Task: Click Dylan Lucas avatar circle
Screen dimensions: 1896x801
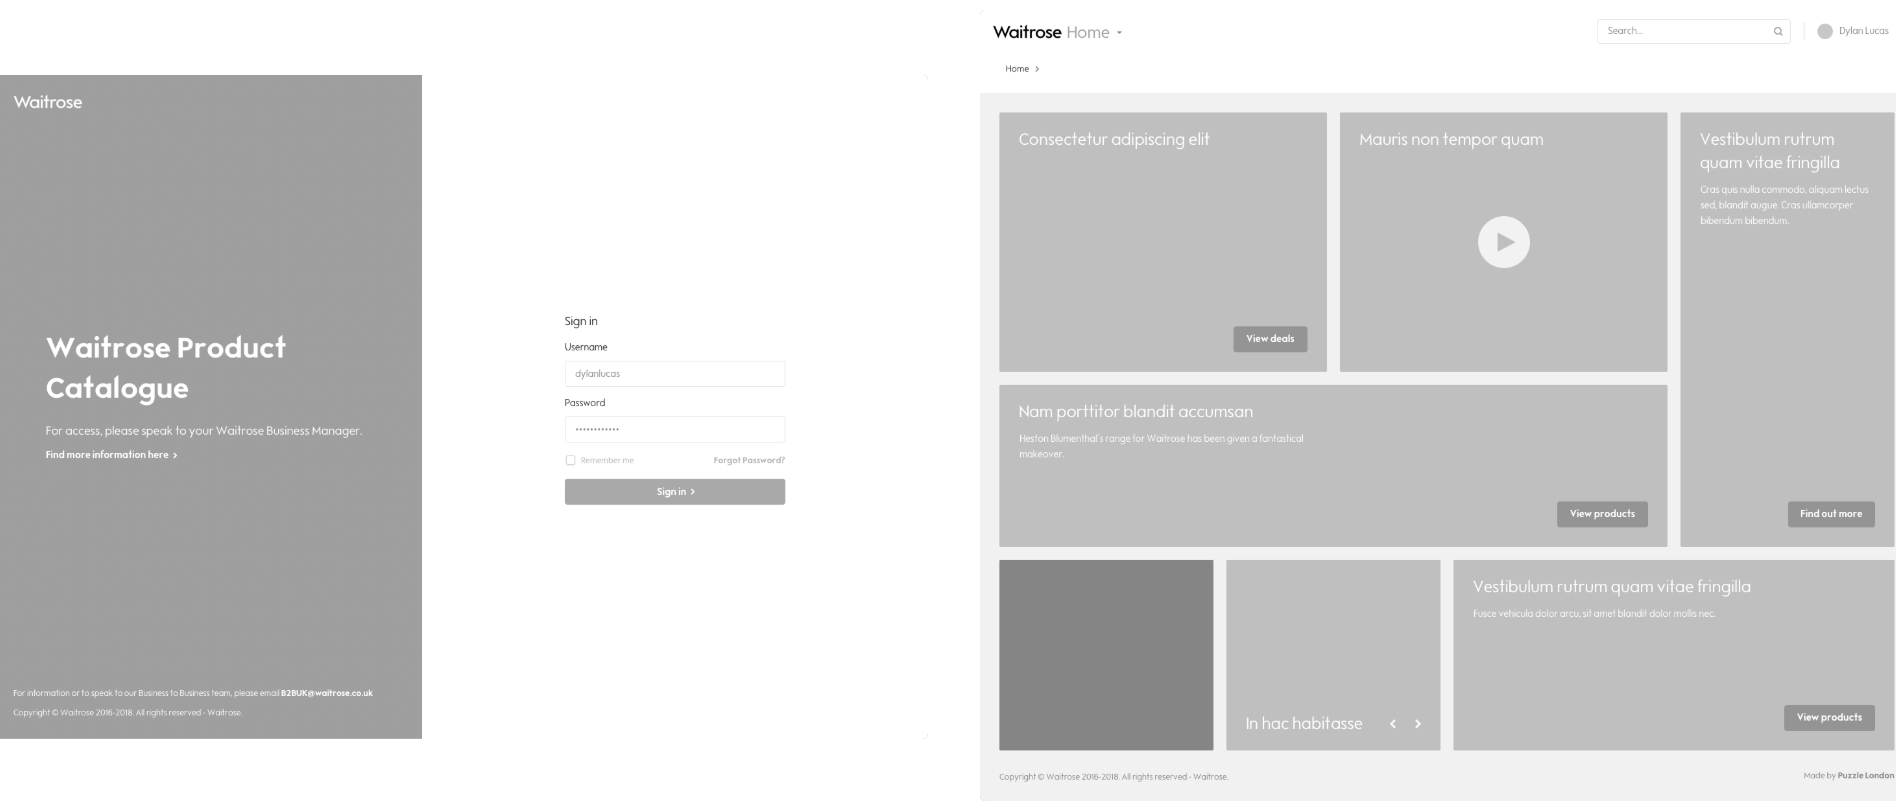Action: (1825, 31)
